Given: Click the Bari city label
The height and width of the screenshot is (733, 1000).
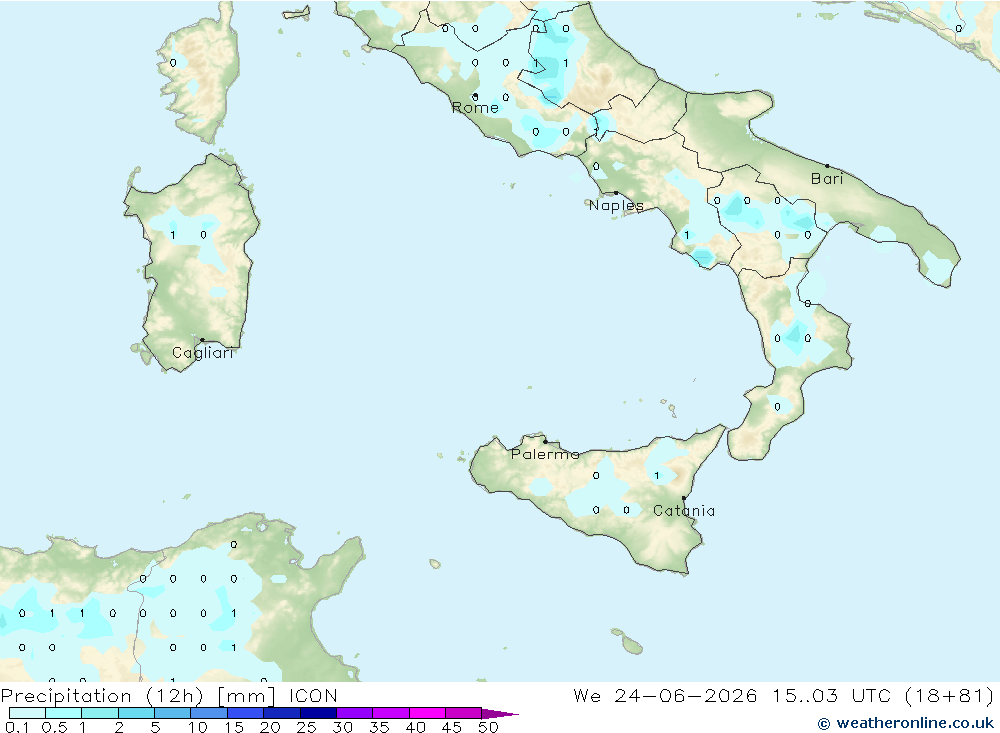Looking at the screenshot, I should [x=827, y=179].
